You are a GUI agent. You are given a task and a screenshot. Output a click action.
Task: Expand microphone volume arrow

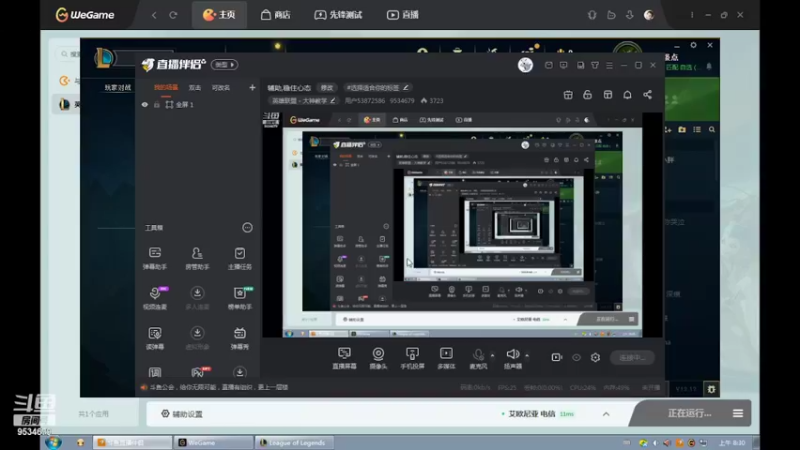click(x=492, y=355)
